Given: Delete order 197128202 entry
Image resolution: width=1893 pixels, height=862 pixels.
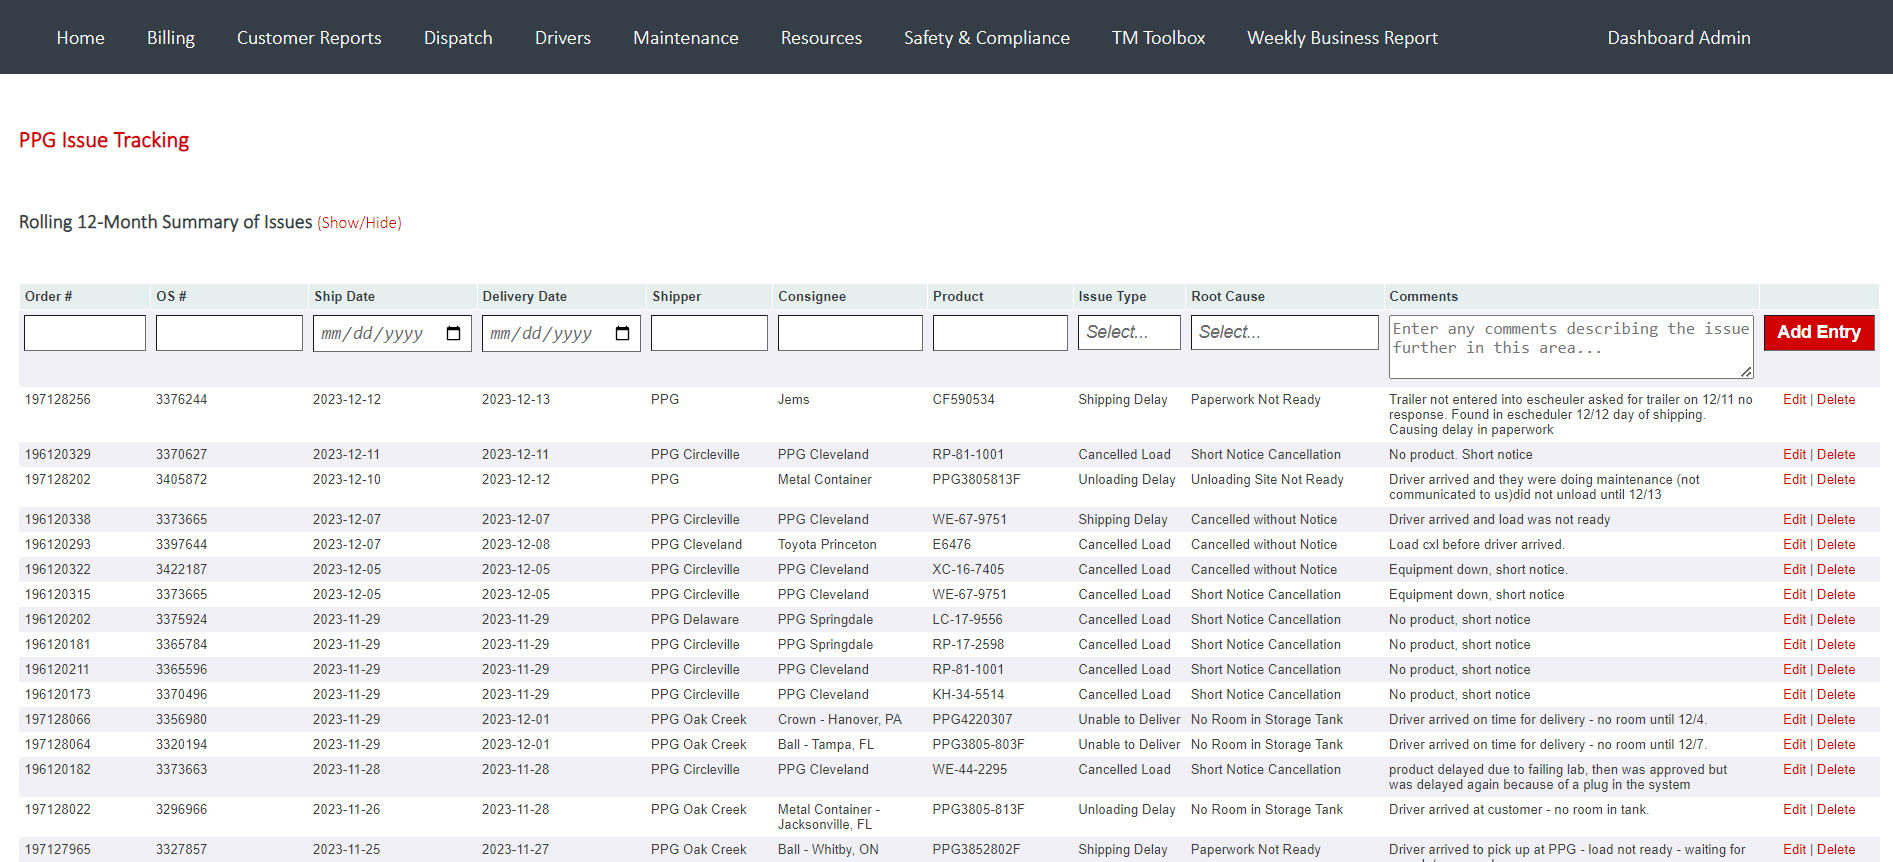Looking at the screenshot, I should (1836, 479).
